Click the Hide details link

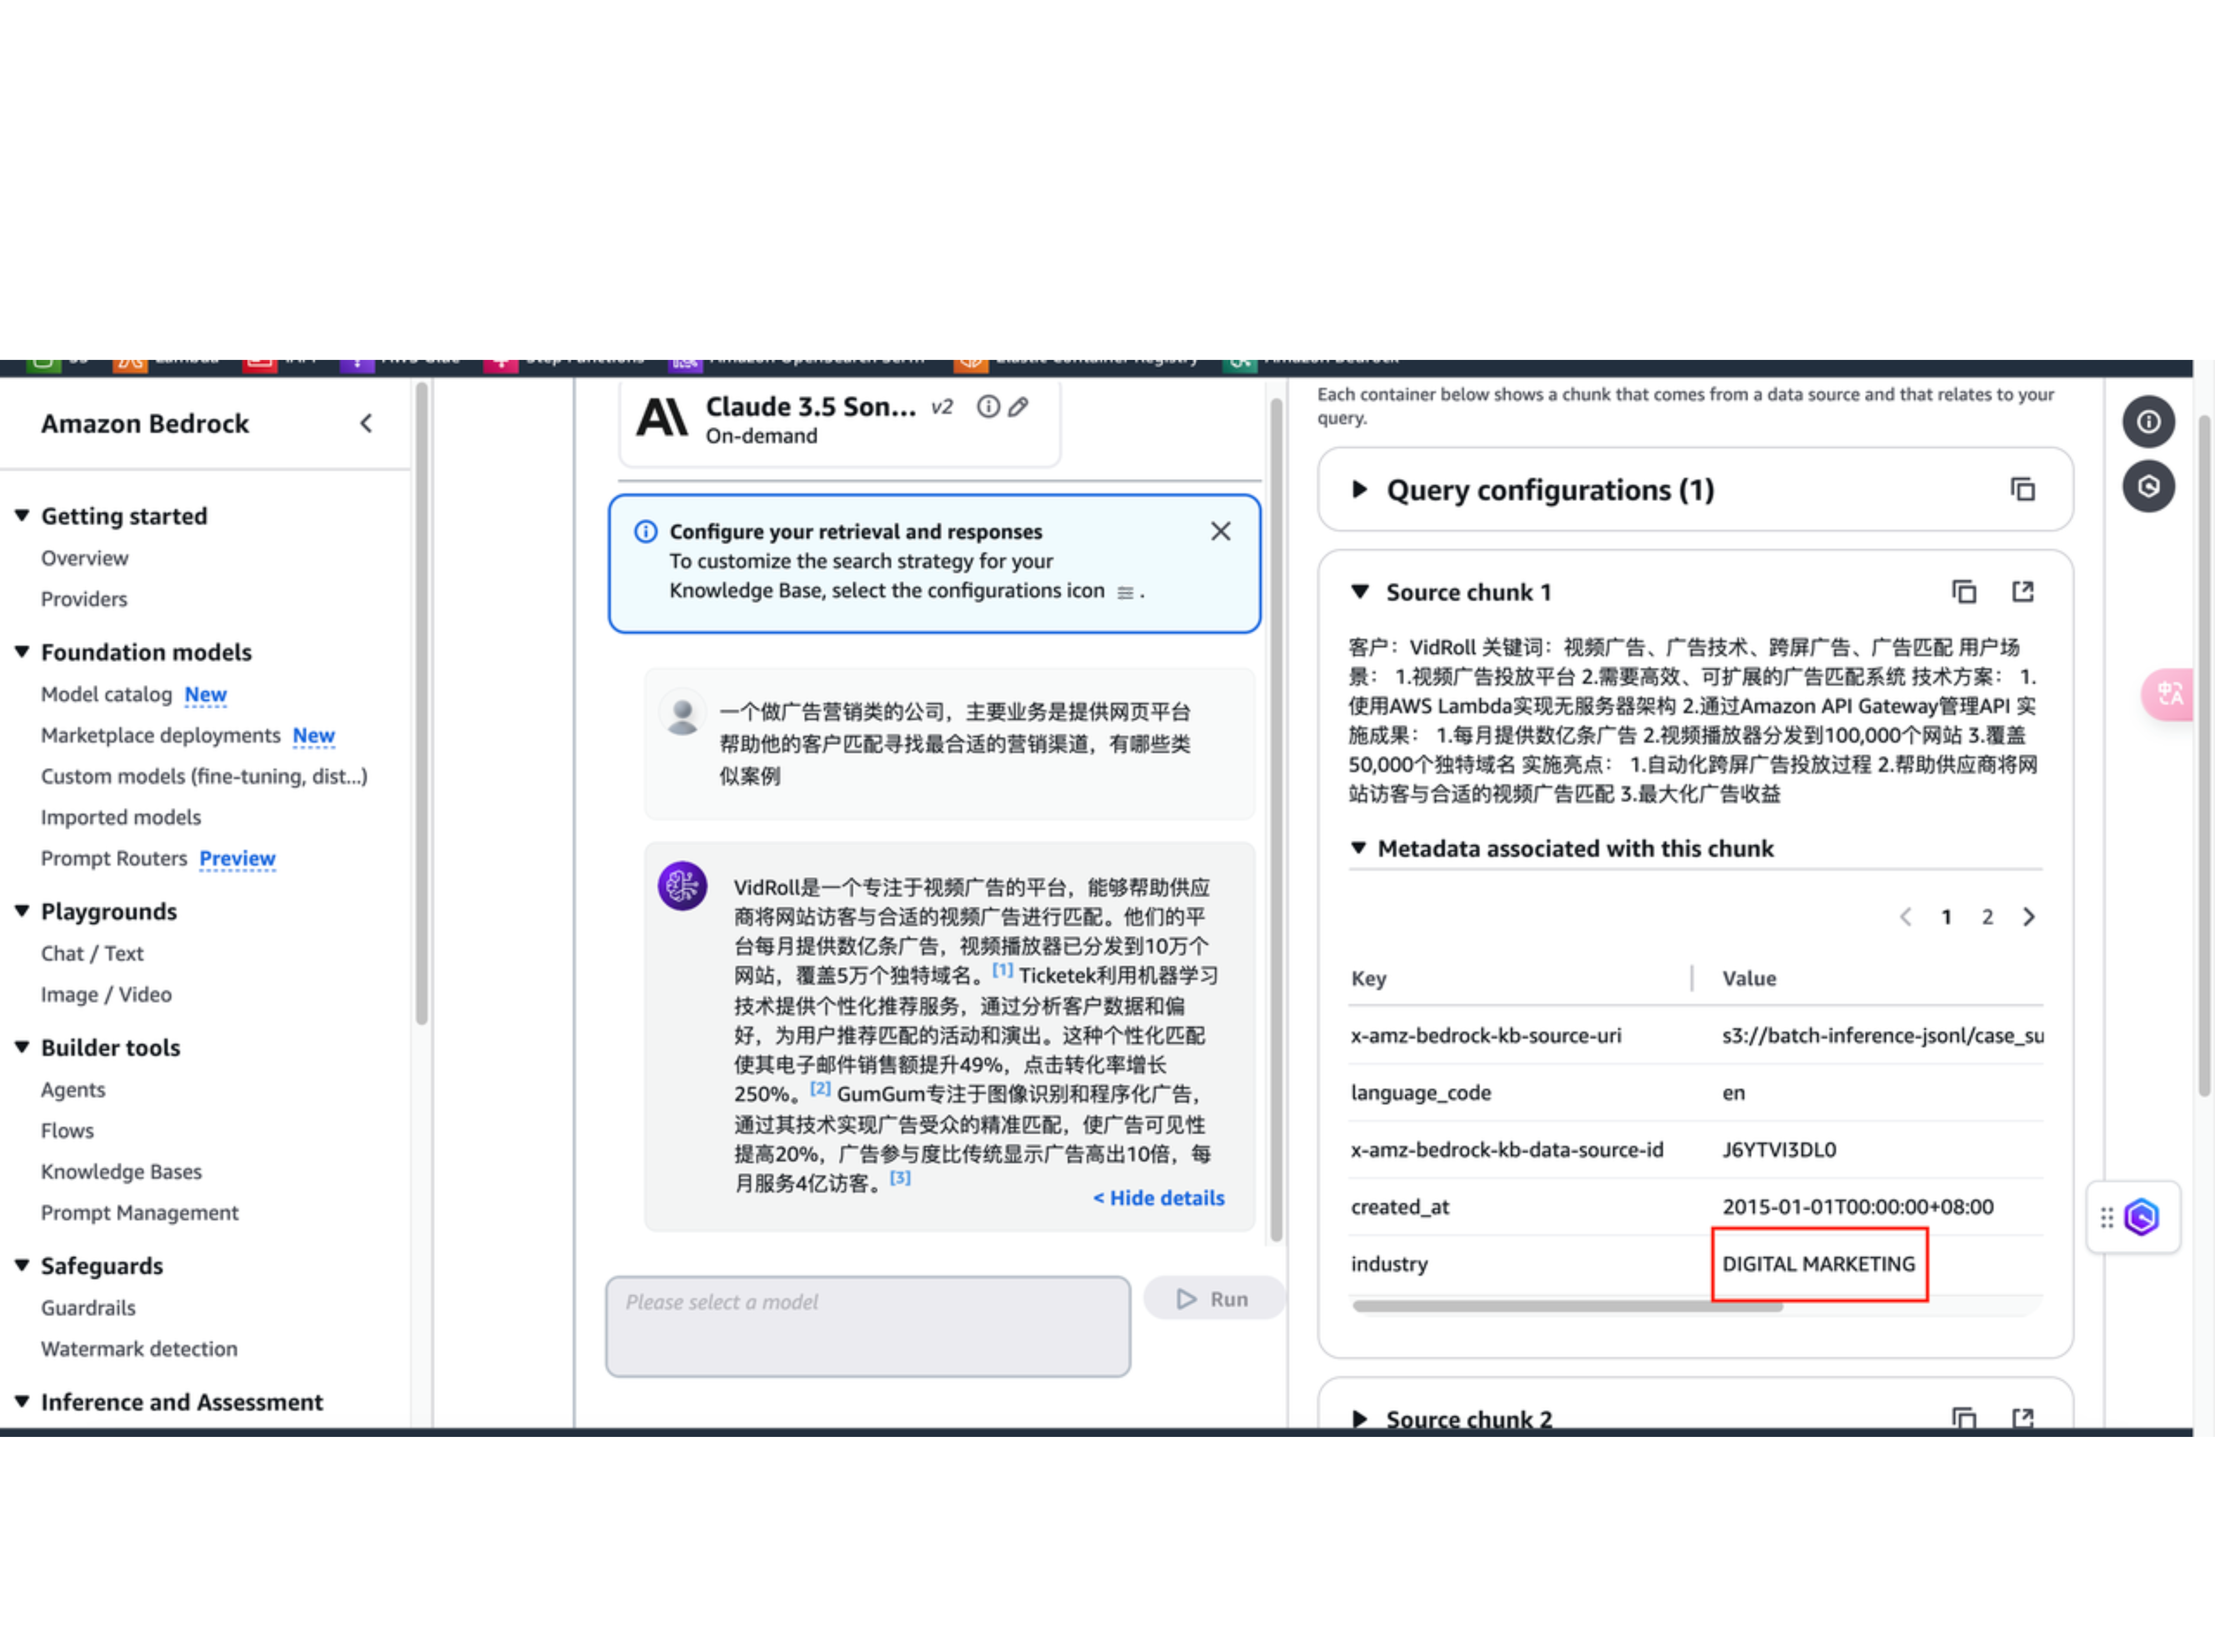(x=1158, y=1198)
